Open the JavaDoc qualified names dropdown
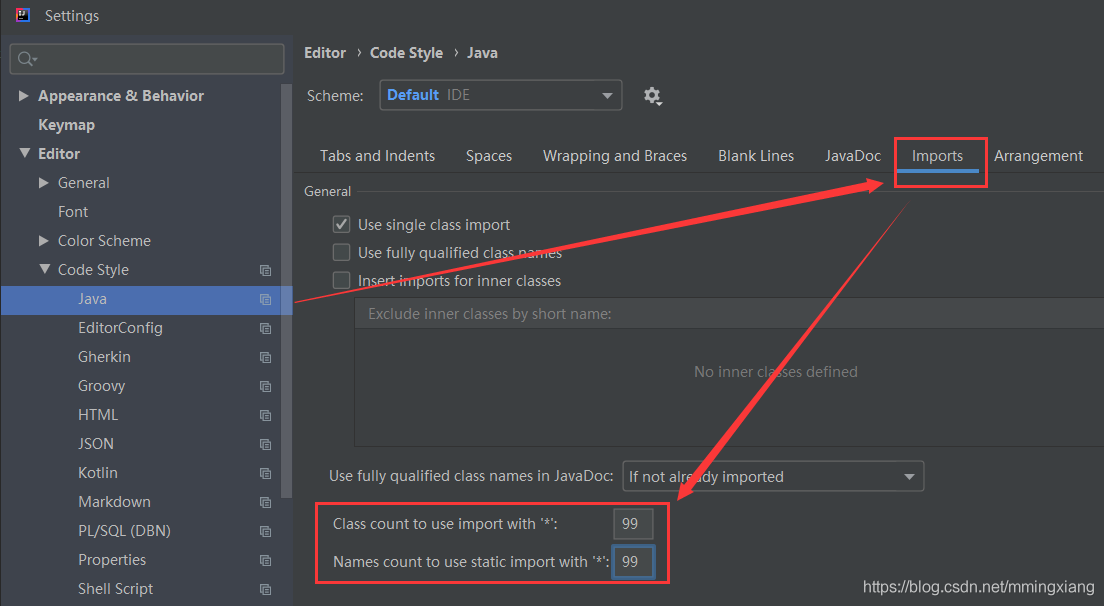1104x606 pixels. pos(773,477)
